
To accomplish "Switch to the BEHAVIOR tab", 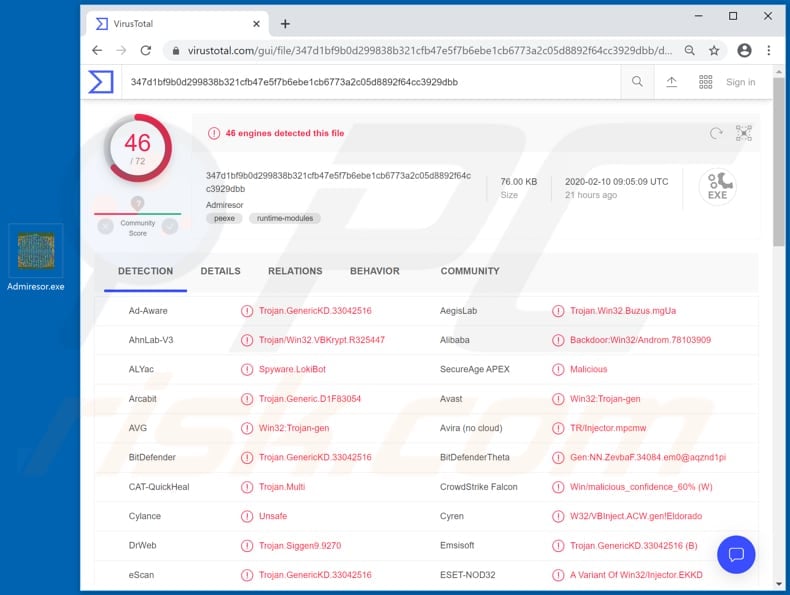I will (374, 271).
